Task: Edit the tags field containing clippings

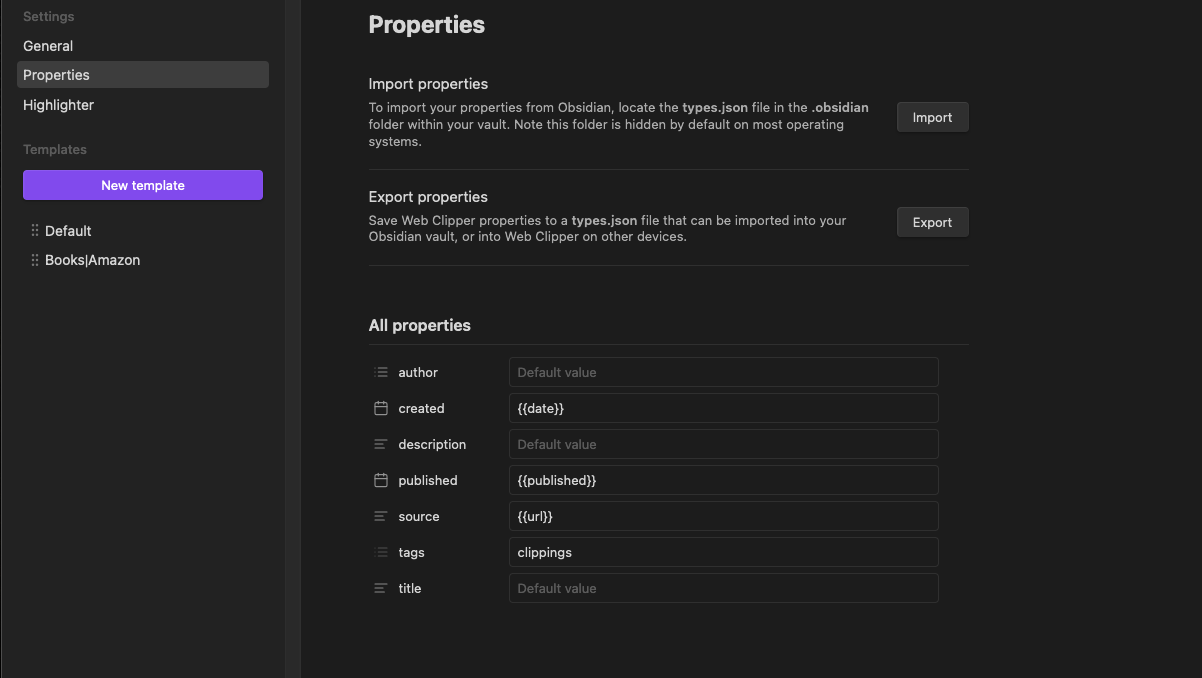Action: (723, 552)
